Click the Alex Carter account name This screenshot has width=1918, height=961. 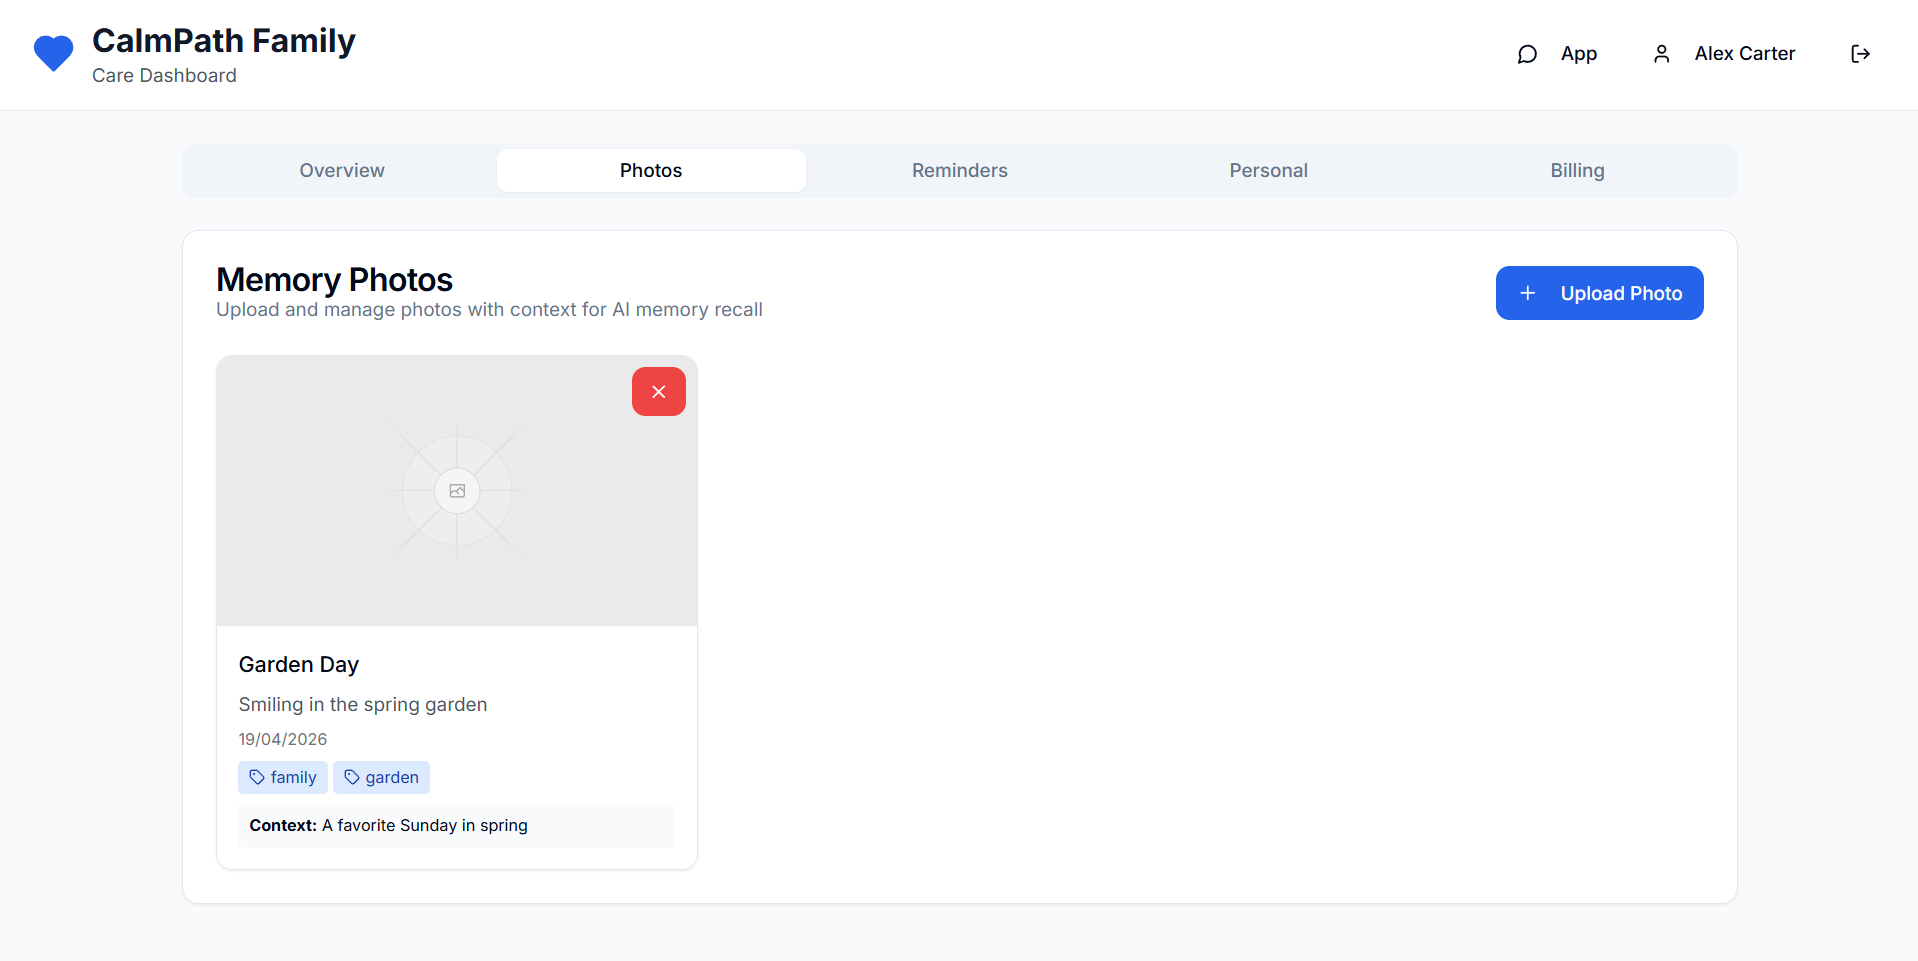point(1744,54)
